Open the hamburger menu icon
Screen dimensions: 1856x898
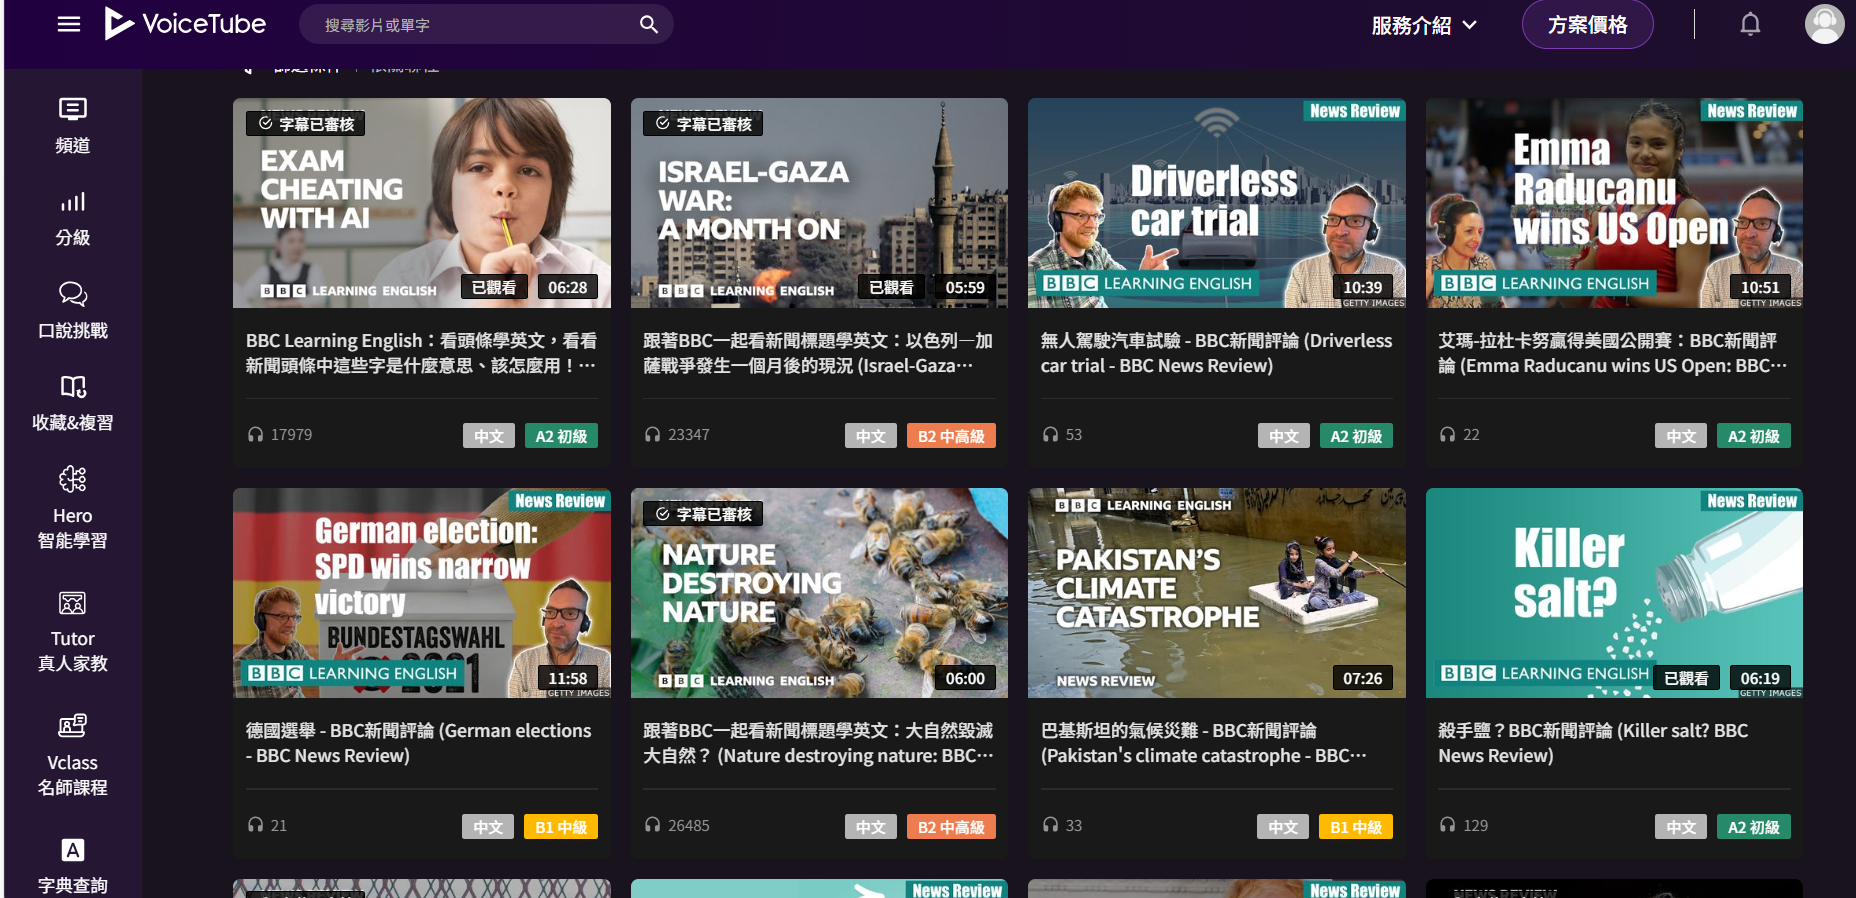tap(69, 24)
